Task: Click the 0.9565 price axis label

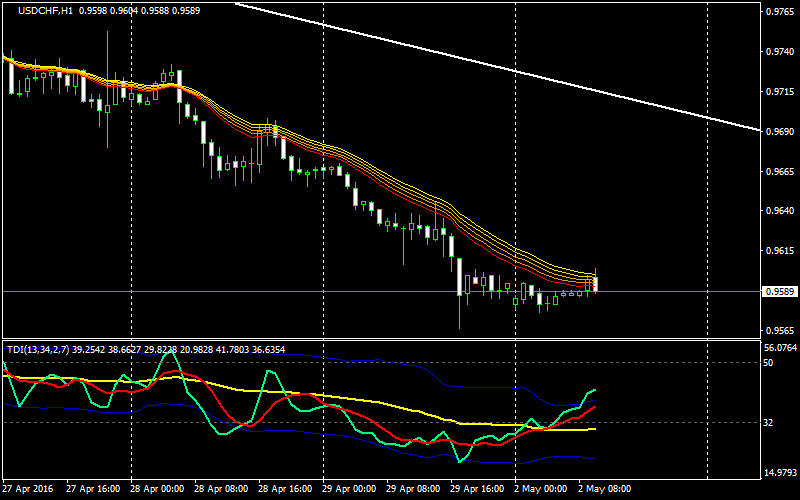Action: click(x=778, y=331)
